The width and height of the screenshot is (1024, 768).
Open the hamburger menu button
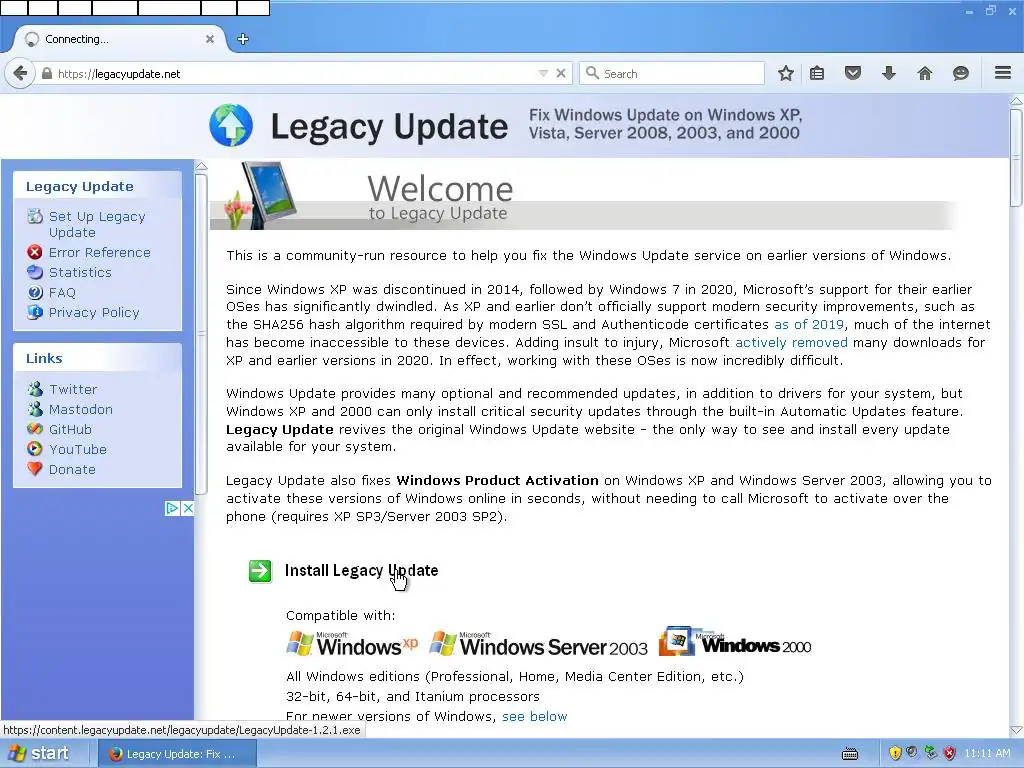click(1003, 72)
